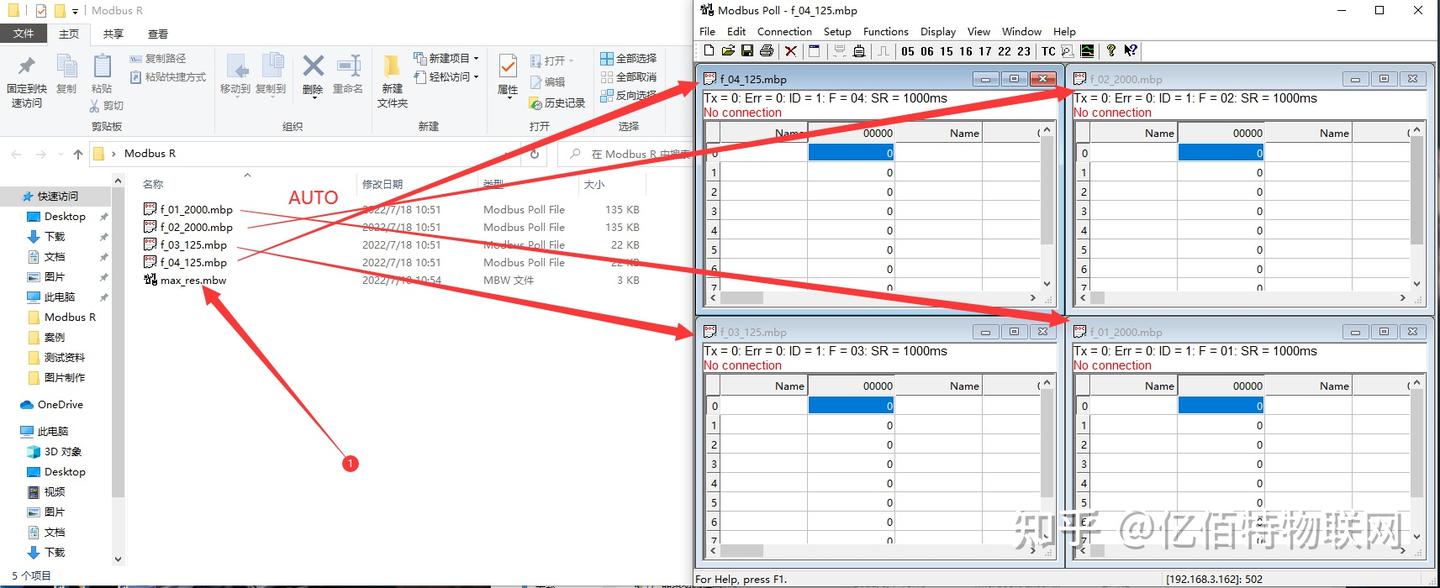Click the context help arrow icon
The width and height of the screenshot is (1440, 588).
click(x=1131, y=51)
